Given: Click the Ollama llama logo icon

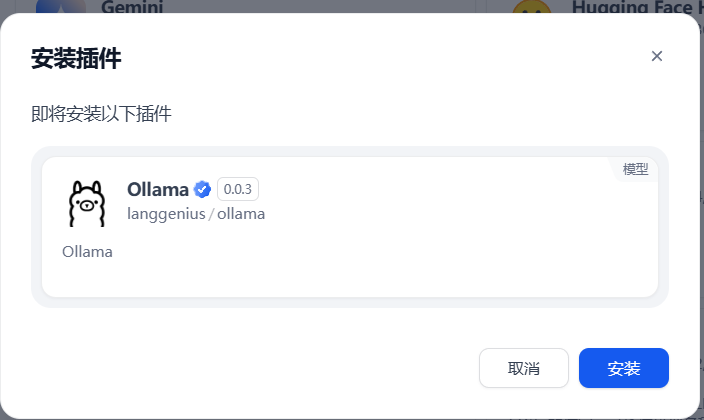Looking at the screenshot, I should pyautogui.click(x=87, y=203).
